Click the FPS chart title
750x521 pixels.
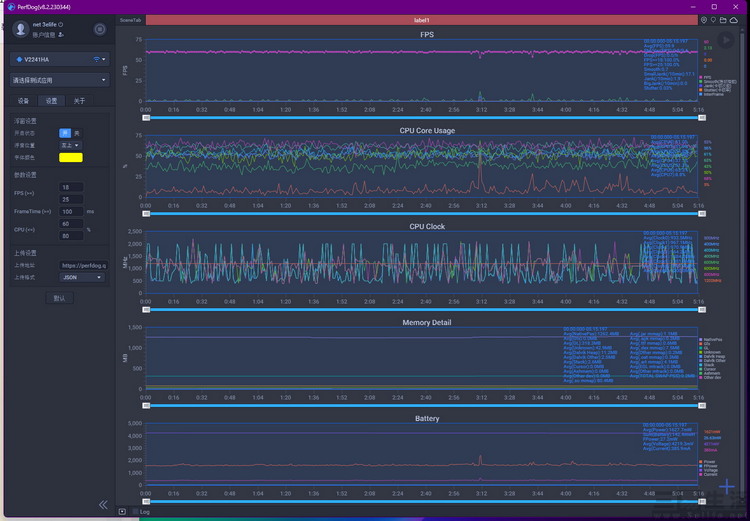[x=427, y=34]
